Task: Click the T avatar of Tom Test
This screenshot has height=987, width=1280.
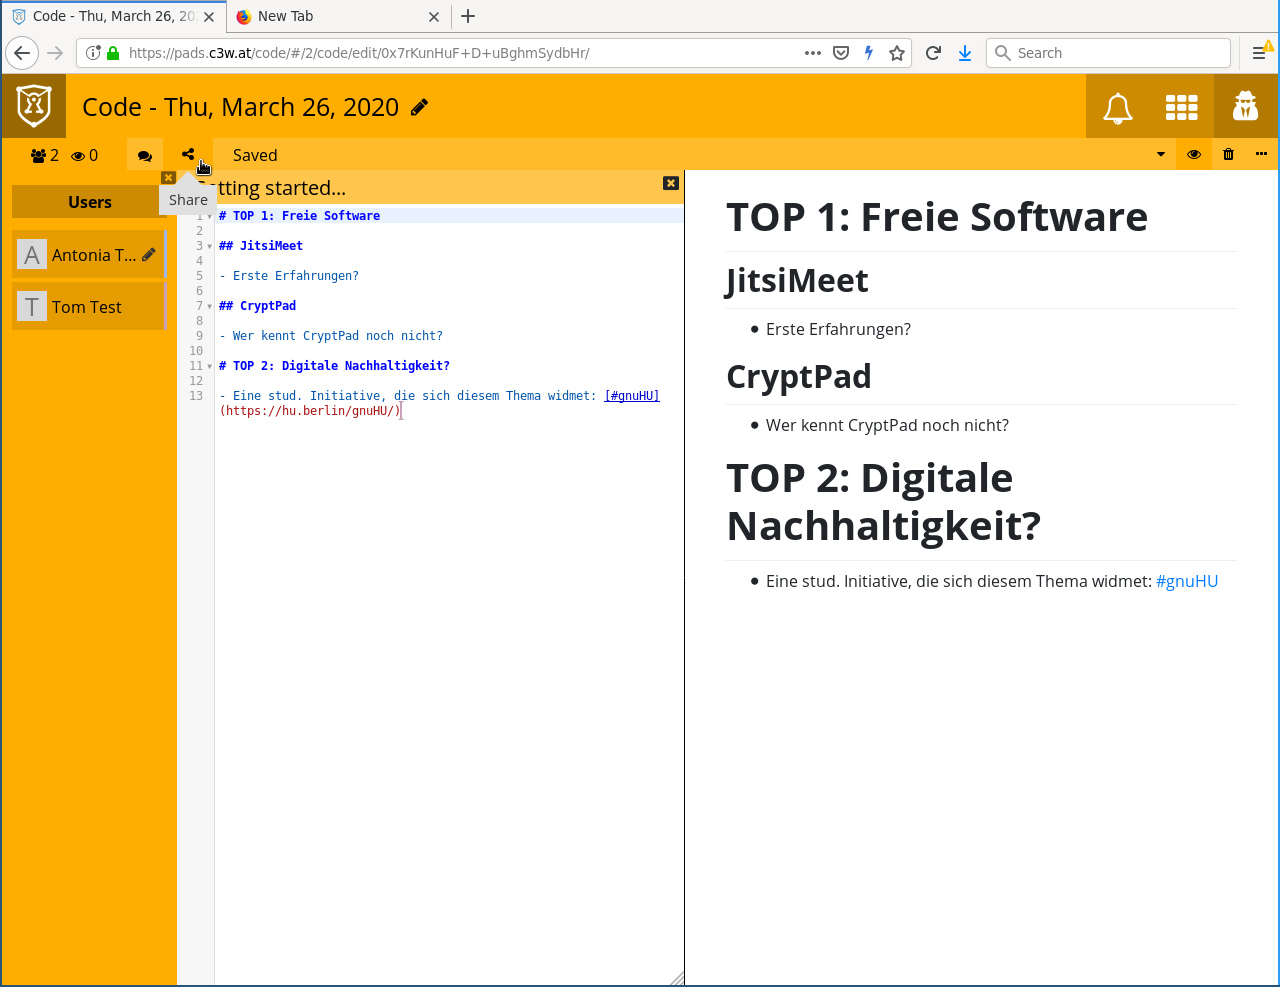Action: [32, 307]
